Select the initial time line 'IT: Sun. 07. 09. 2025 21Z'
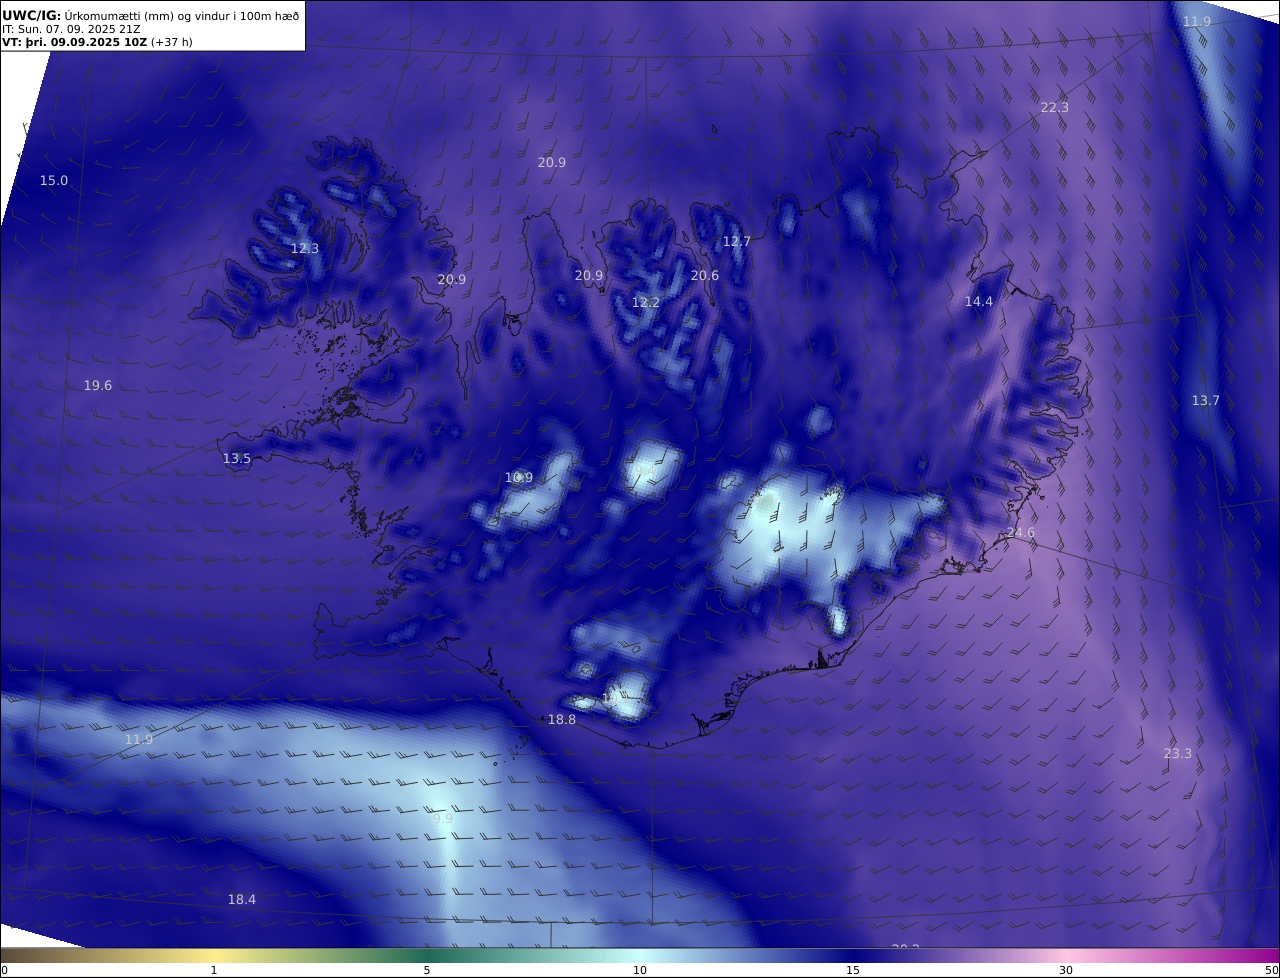This screenshot has width=1280, height=978. 71,29
